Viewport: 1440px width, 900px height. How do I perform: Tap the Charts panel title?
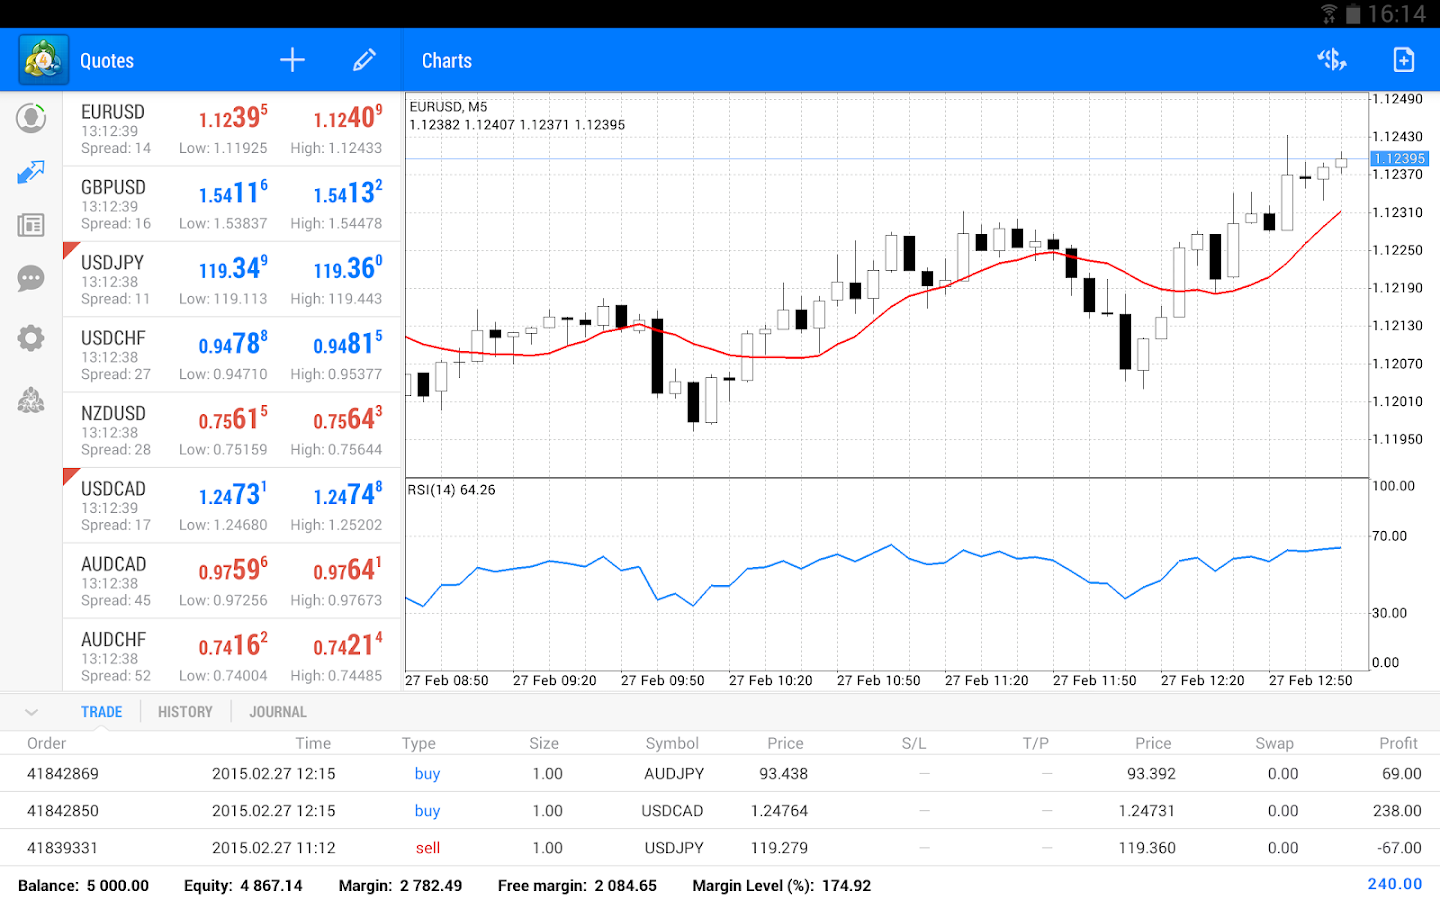pyautogui.click(x=447, y=61)
